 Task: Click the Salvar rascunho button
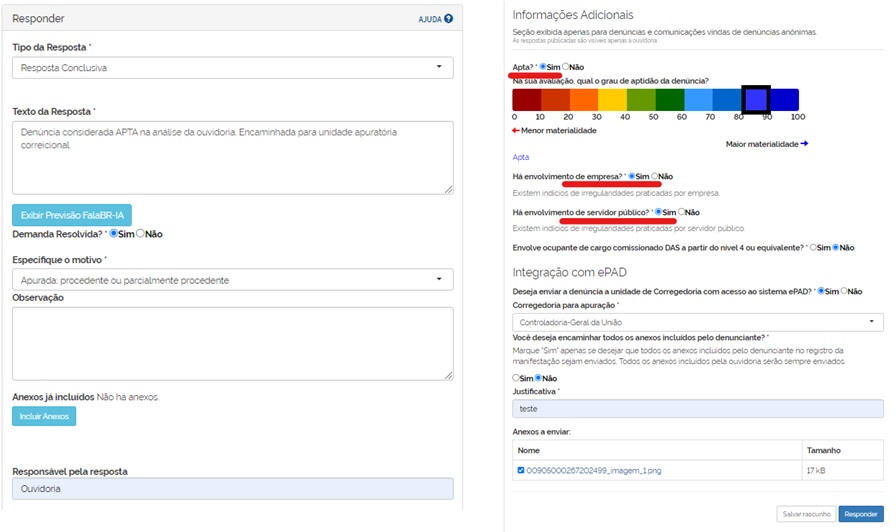(x=805, y=514)
